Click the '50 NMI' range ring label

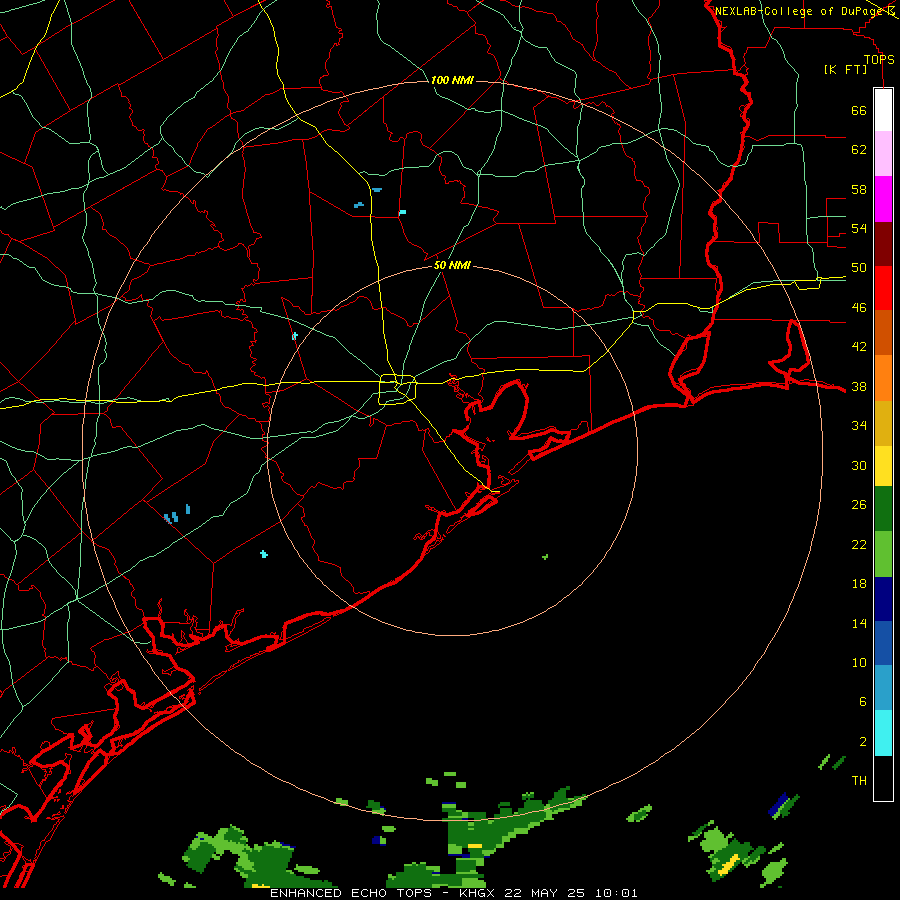click(452, 265)
